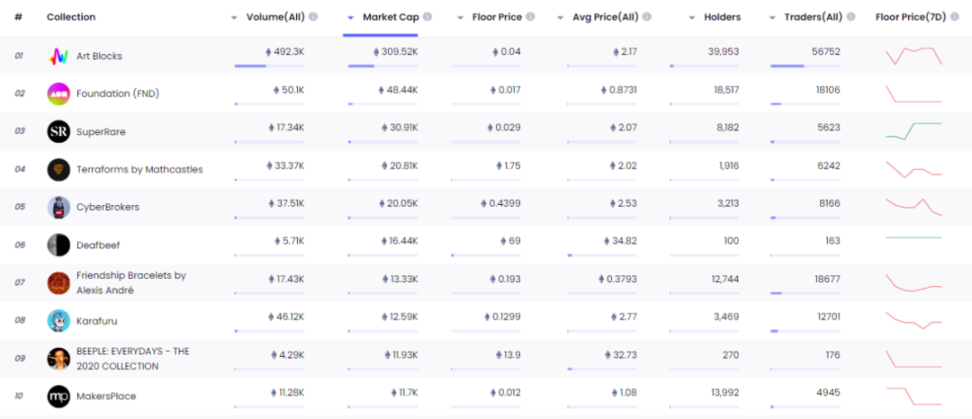
Task: Open BEEPLE: EVERYDAYS 2020 COLLECTION link
Action: click(x=133, y=358)
